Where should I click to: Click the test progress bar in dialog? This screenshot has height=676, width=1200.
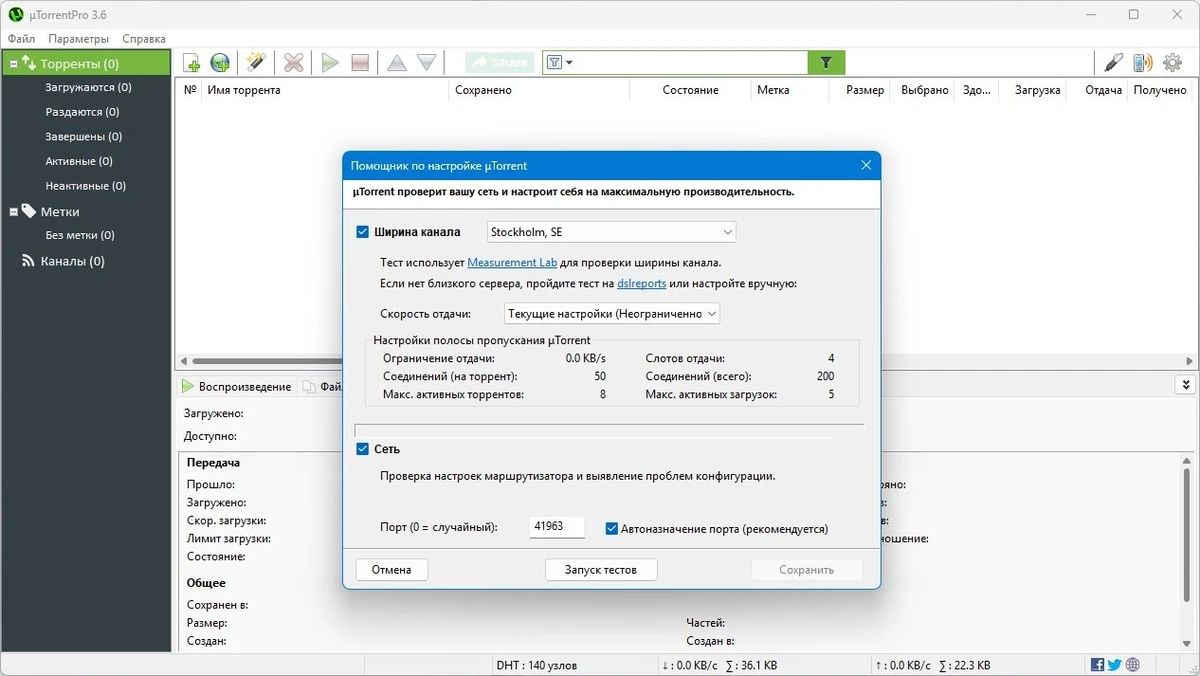point(609,430)
